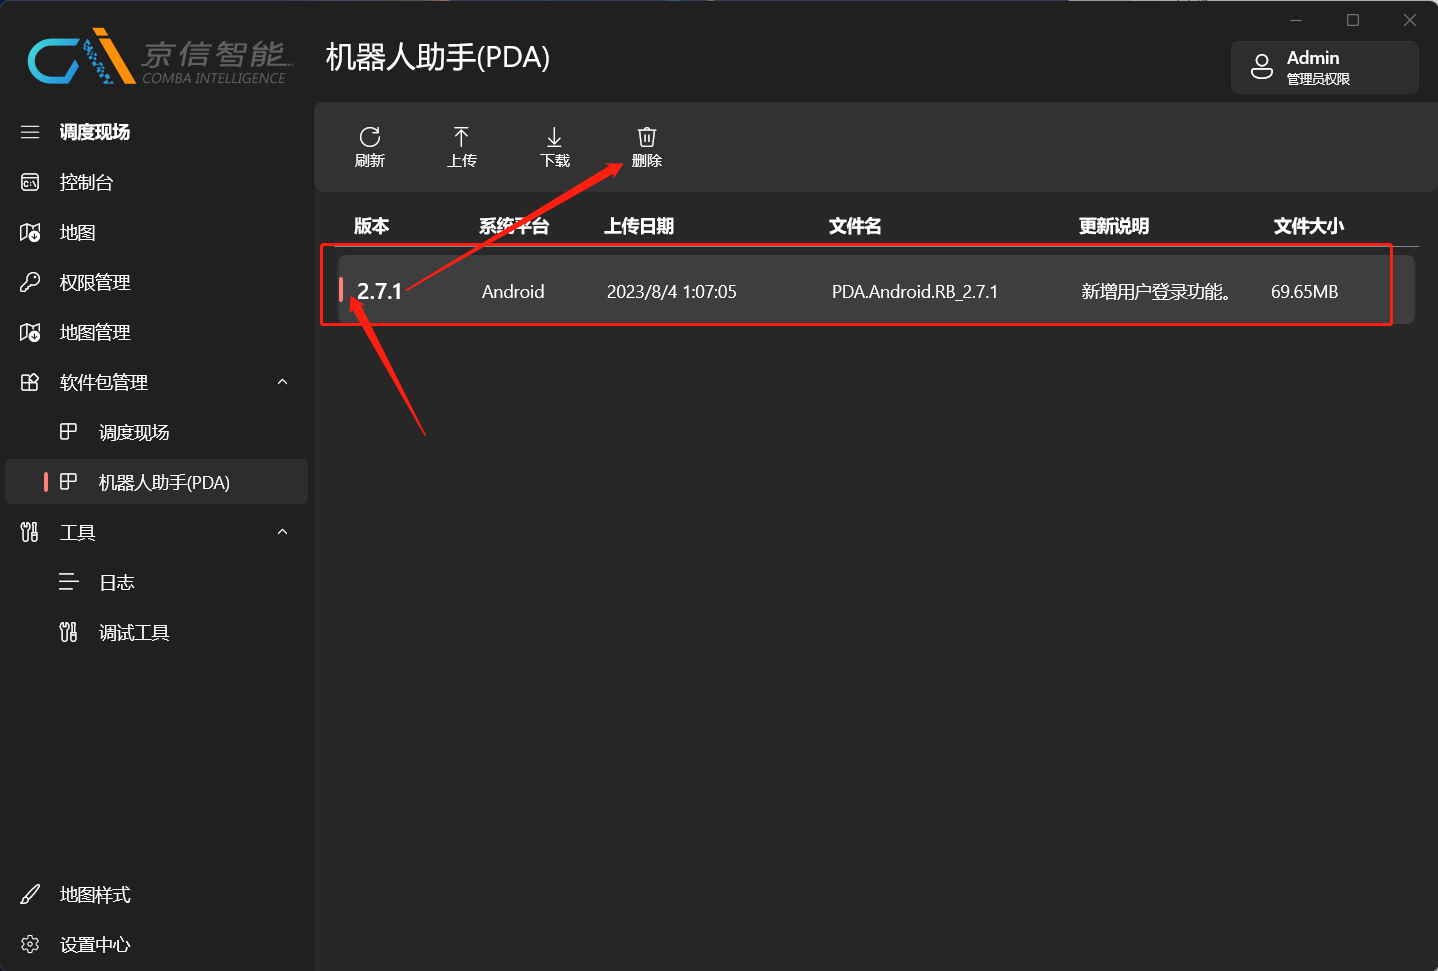Viewport: 1438px width, 971px height.
Task: Open 地图样式 map style settings
Action: click(x=95, y=894)
